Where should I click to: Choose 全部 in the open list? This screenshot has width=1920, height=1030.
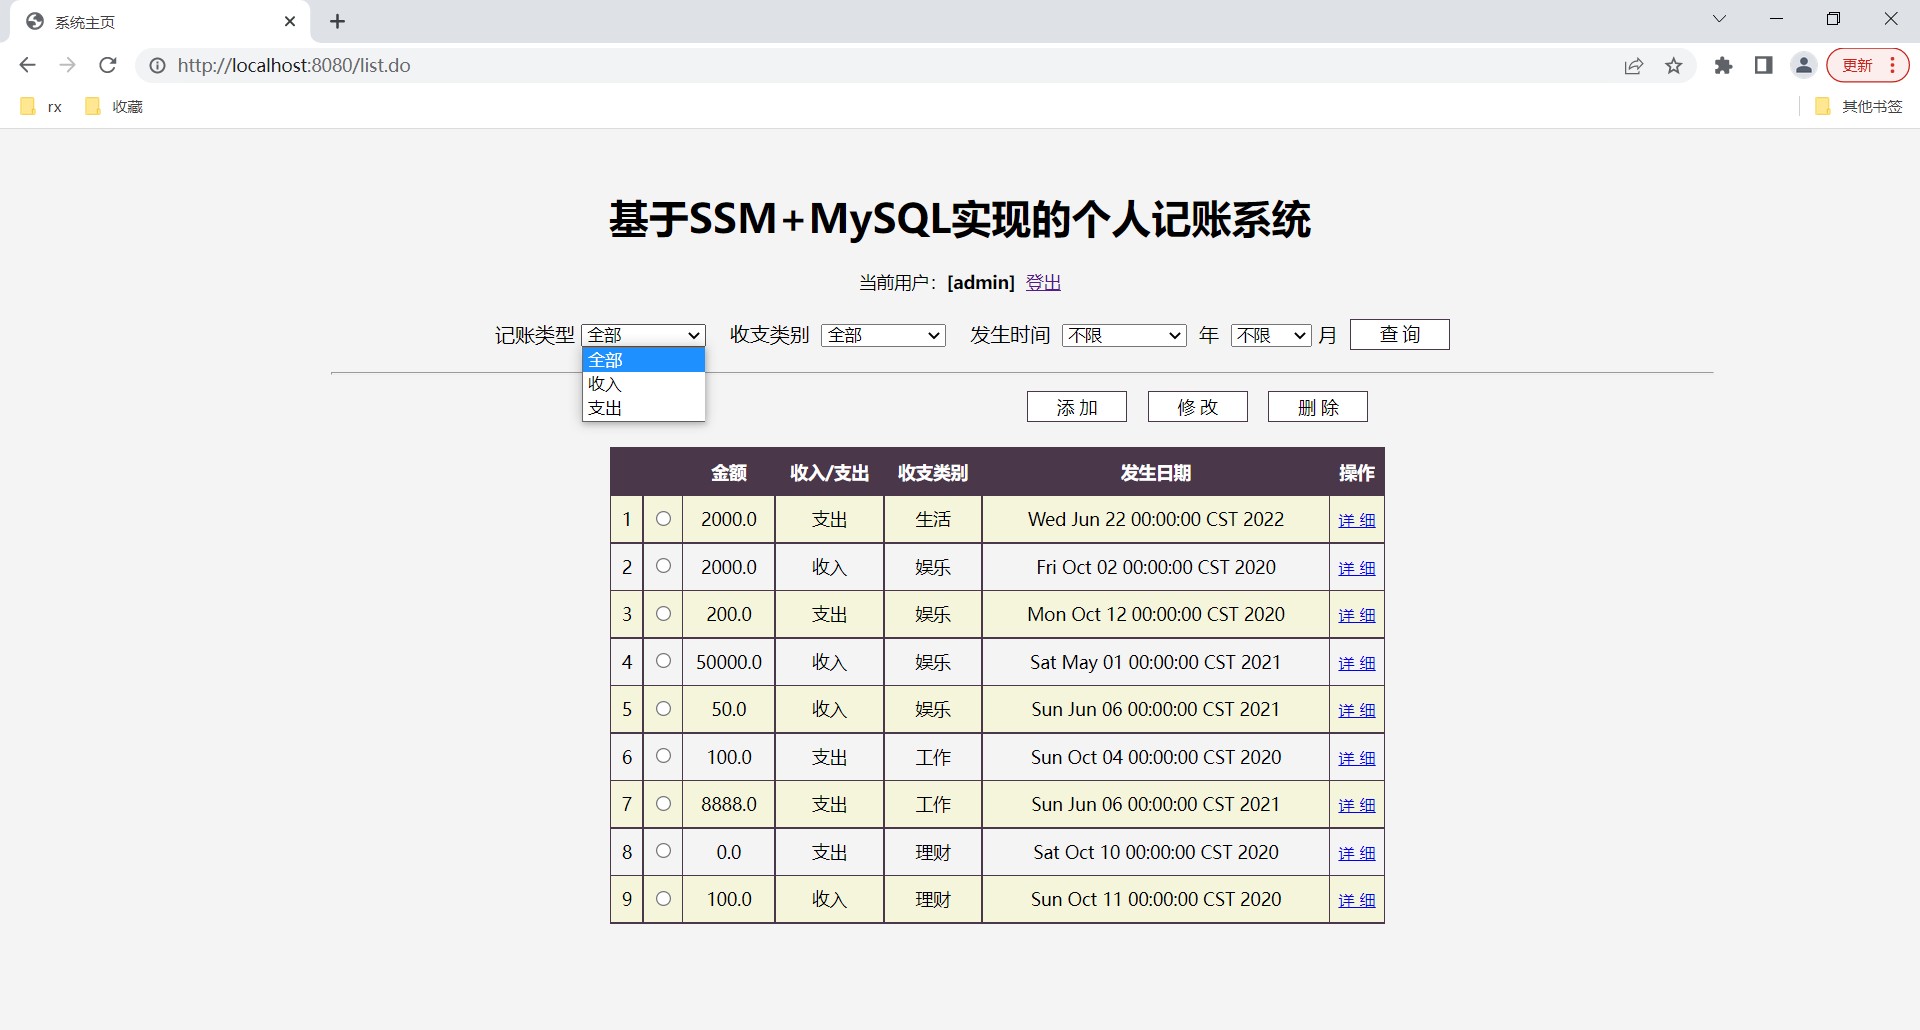click(644, 360)
